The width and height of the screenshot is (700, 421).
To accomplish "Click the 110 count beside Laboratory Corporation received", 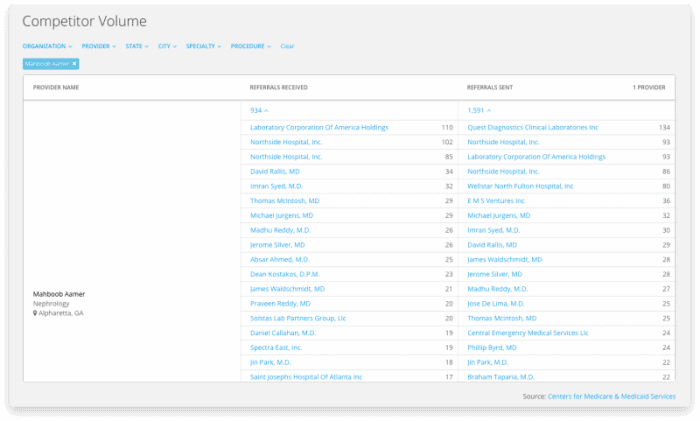I will 447,127.
